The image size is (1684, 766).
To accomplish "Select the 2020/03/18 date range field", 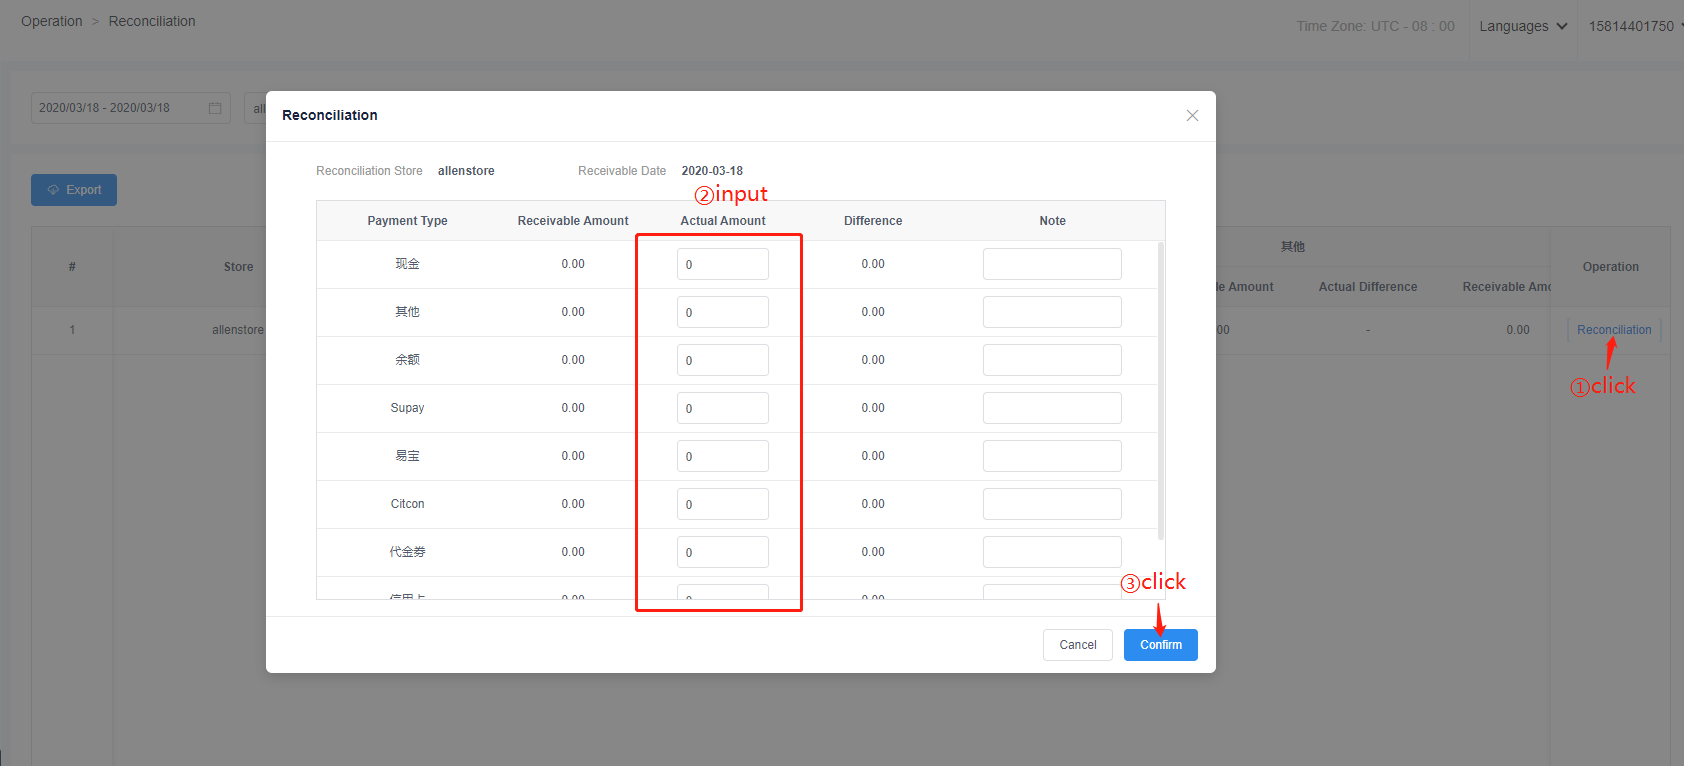I will click(x=120, y=108).
